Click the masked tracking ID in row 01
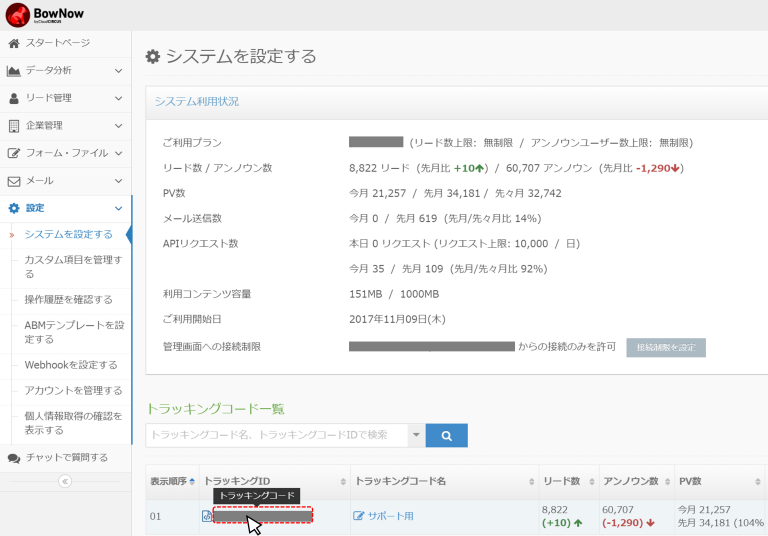The image size is (768, 536). 263,516
